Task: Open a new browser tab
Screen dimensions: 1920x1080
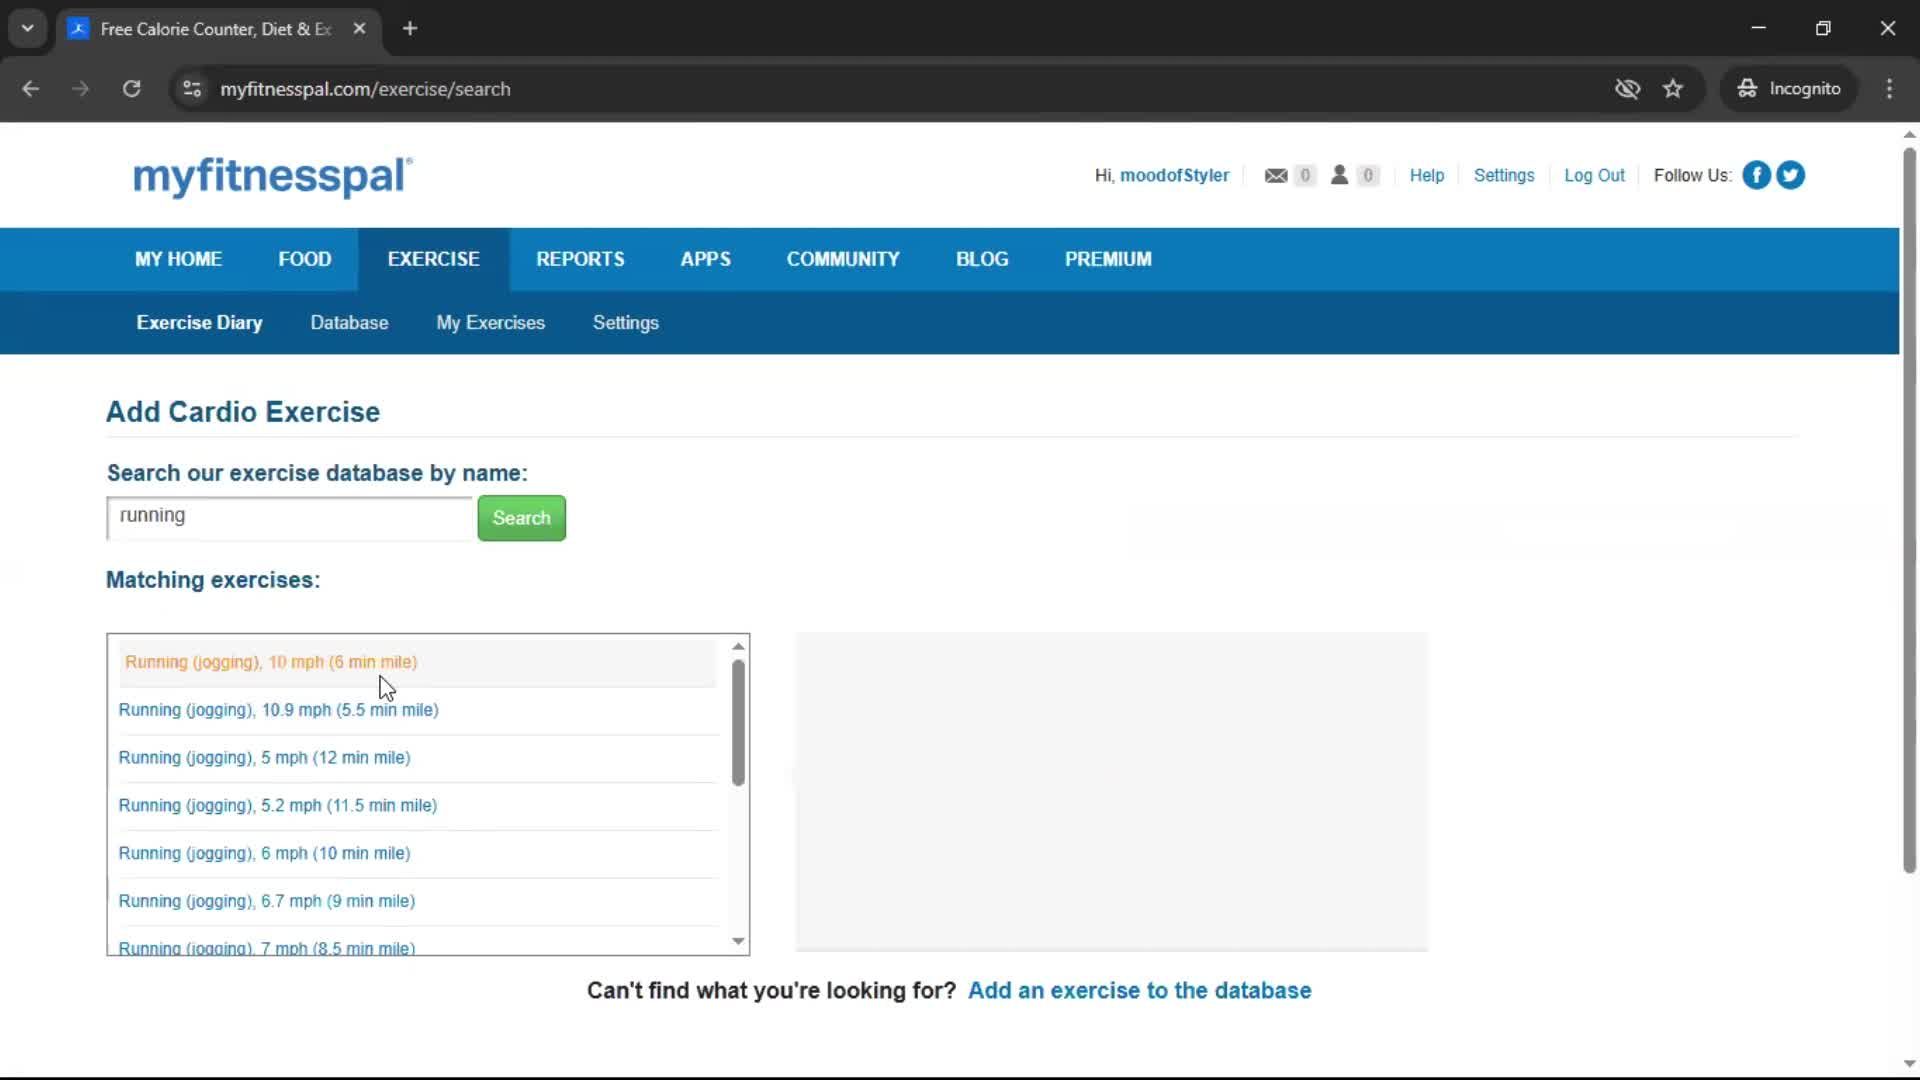Action: pyautogui.click(x=410, y=29)
